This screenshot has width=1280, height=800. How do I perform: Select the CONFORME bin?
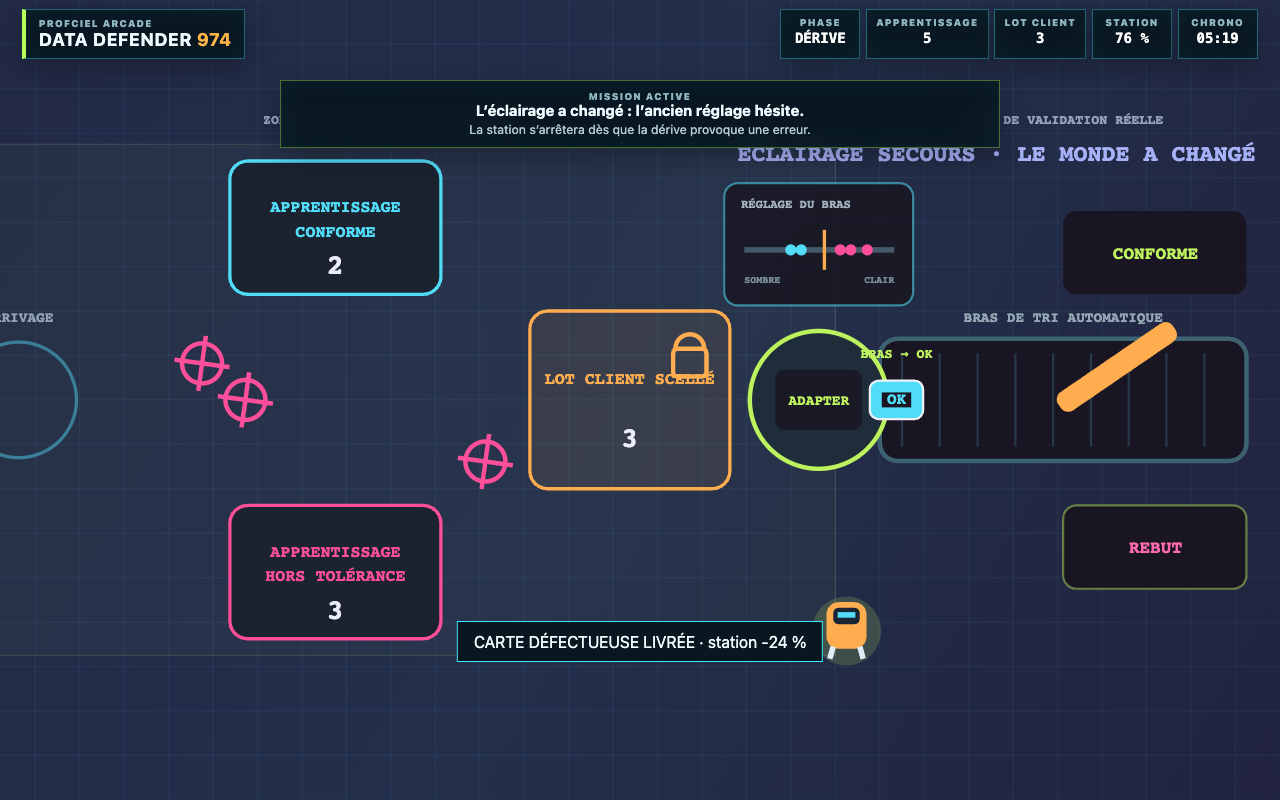coord(1155,253)
